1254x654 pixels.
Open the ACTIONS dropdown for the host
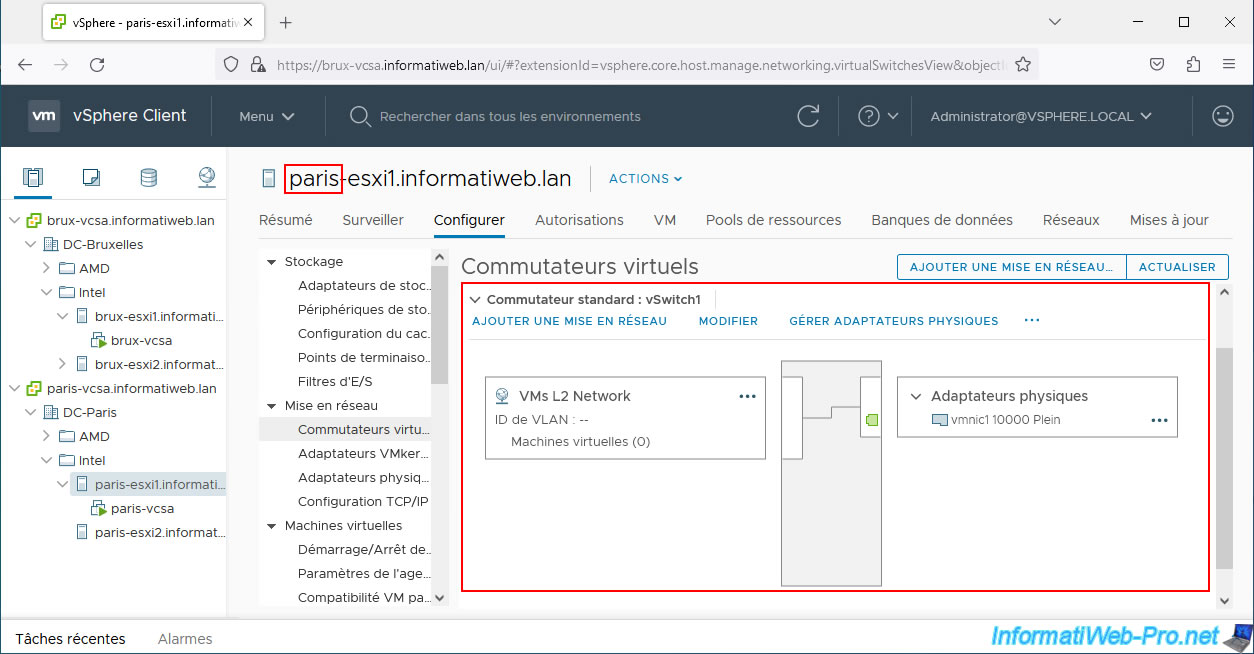click(646, 179)
